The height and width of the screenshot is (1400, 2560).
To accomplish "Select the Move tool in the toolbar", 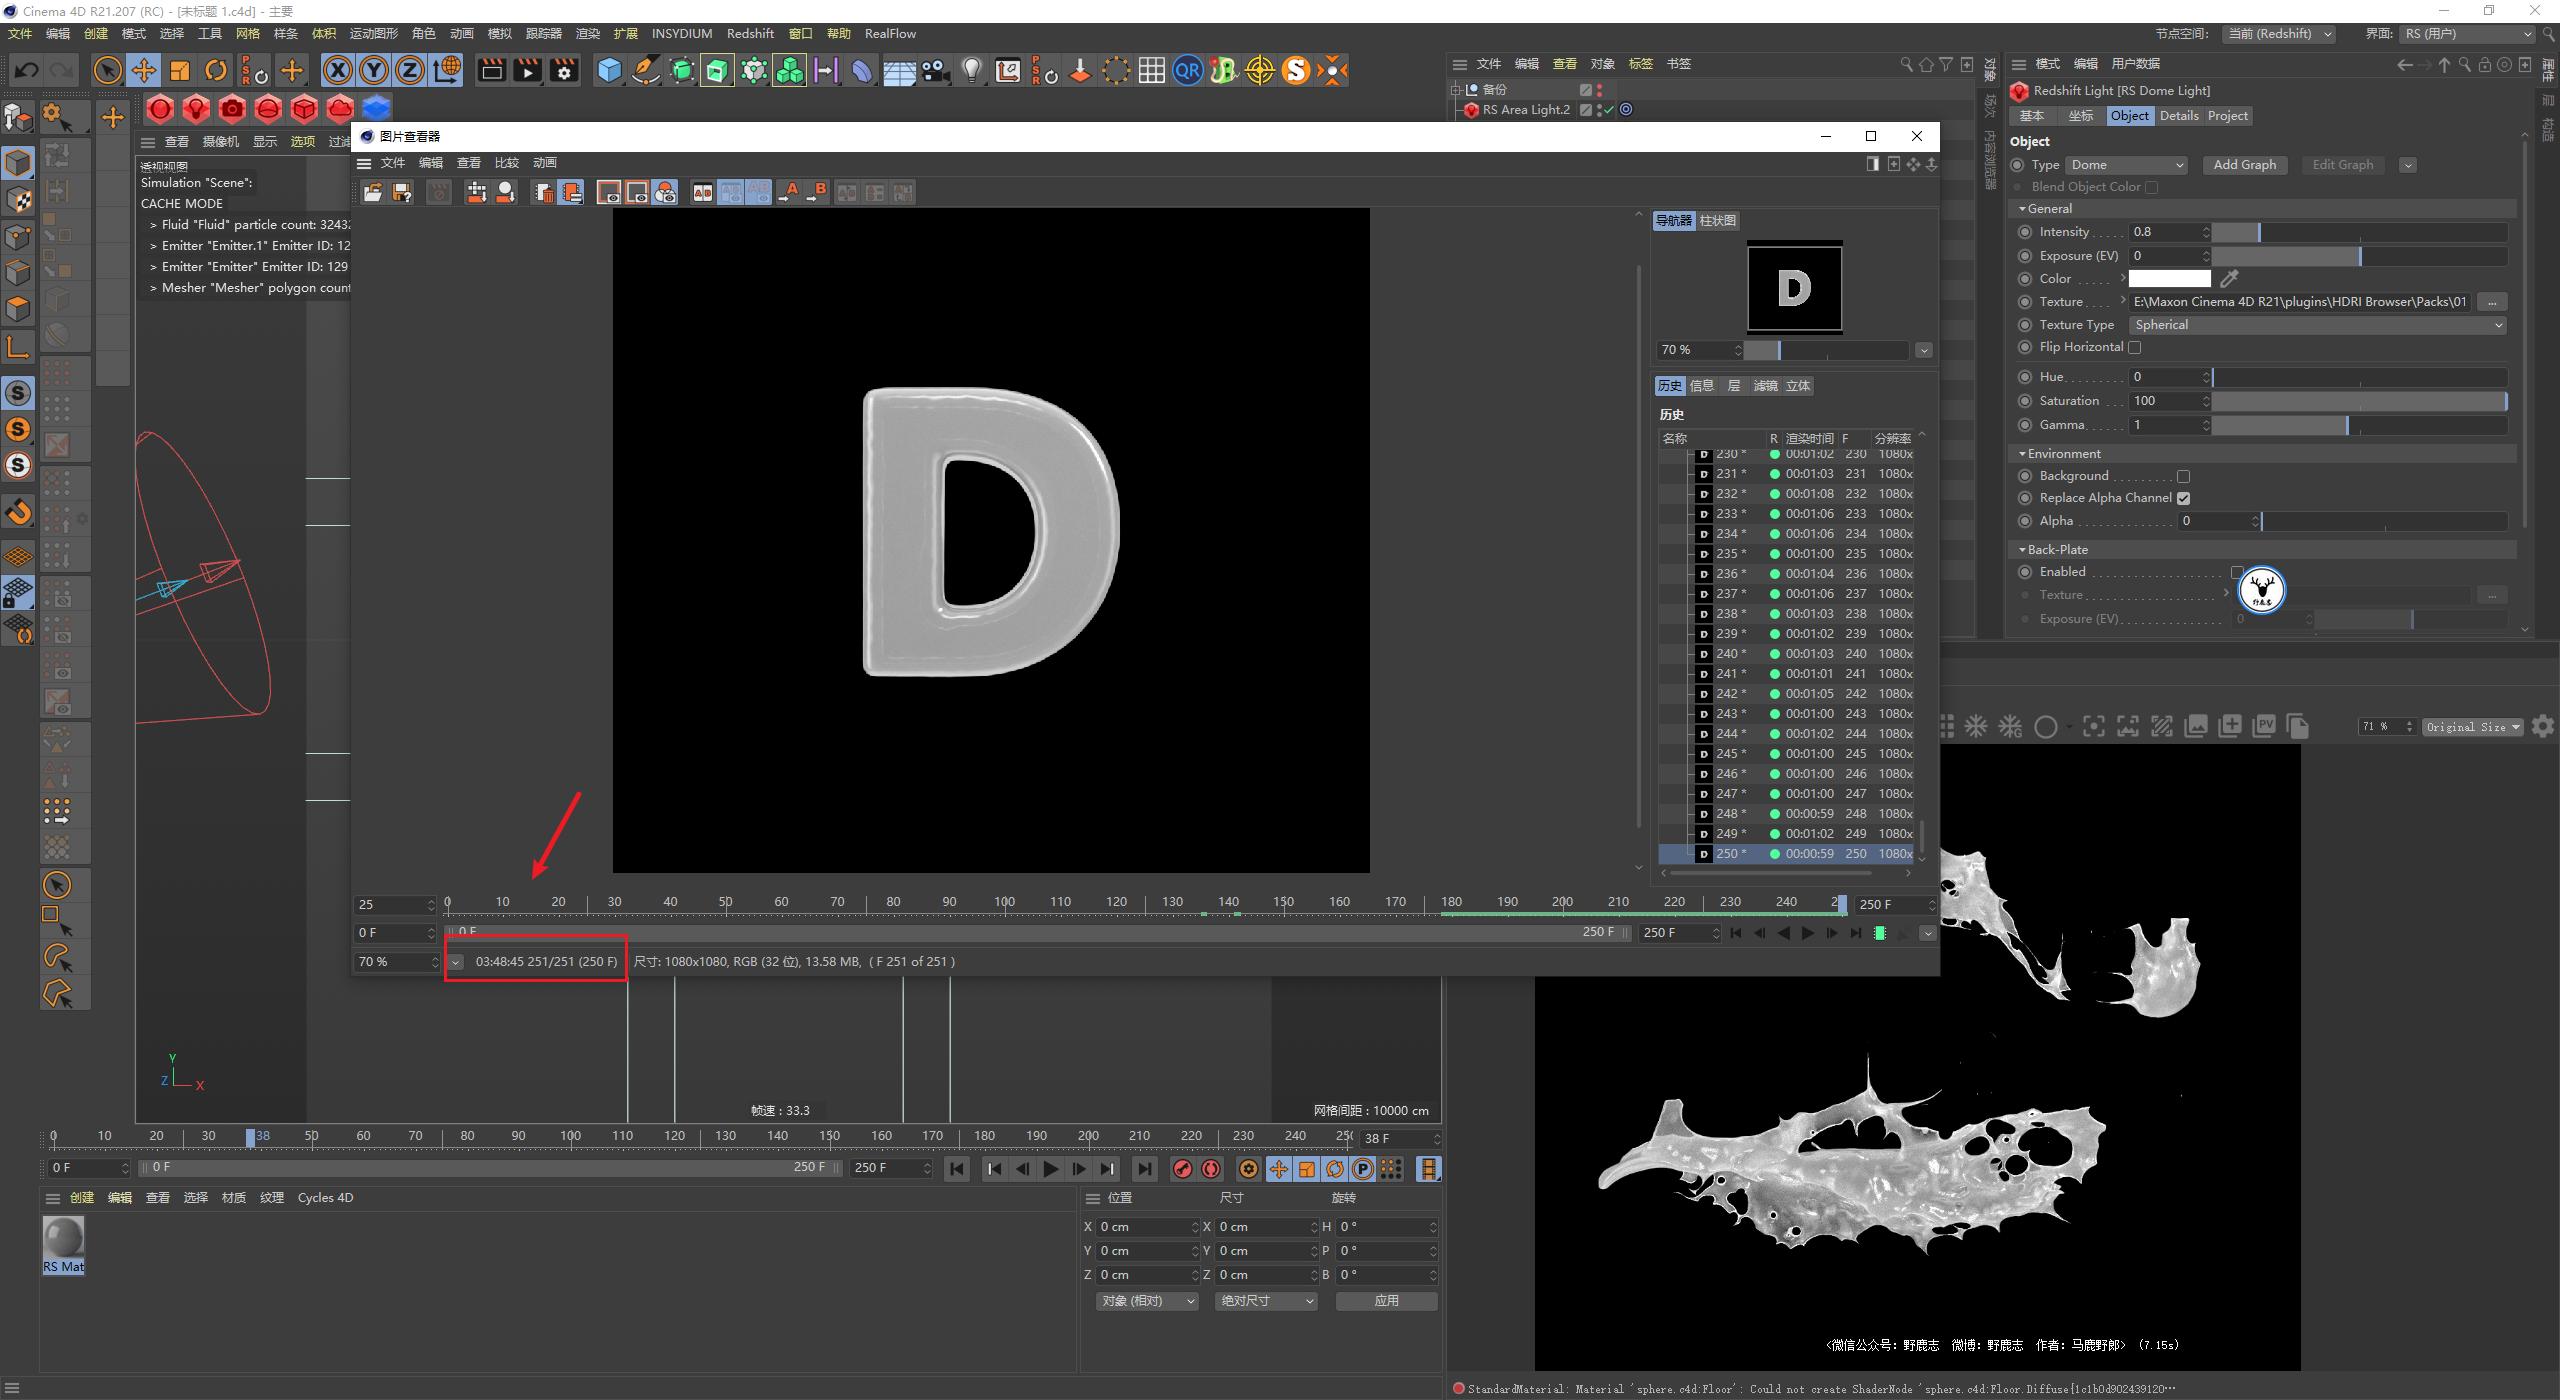I will click(144, 70).
